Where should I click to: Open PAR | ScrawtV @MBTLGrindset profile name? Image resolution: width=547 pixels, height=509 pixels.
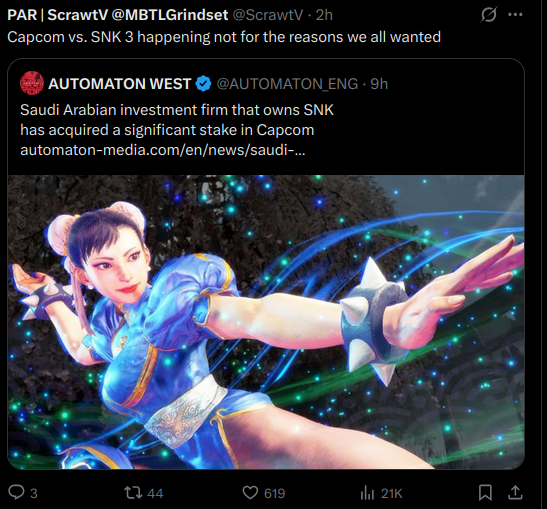coord(118,15)
